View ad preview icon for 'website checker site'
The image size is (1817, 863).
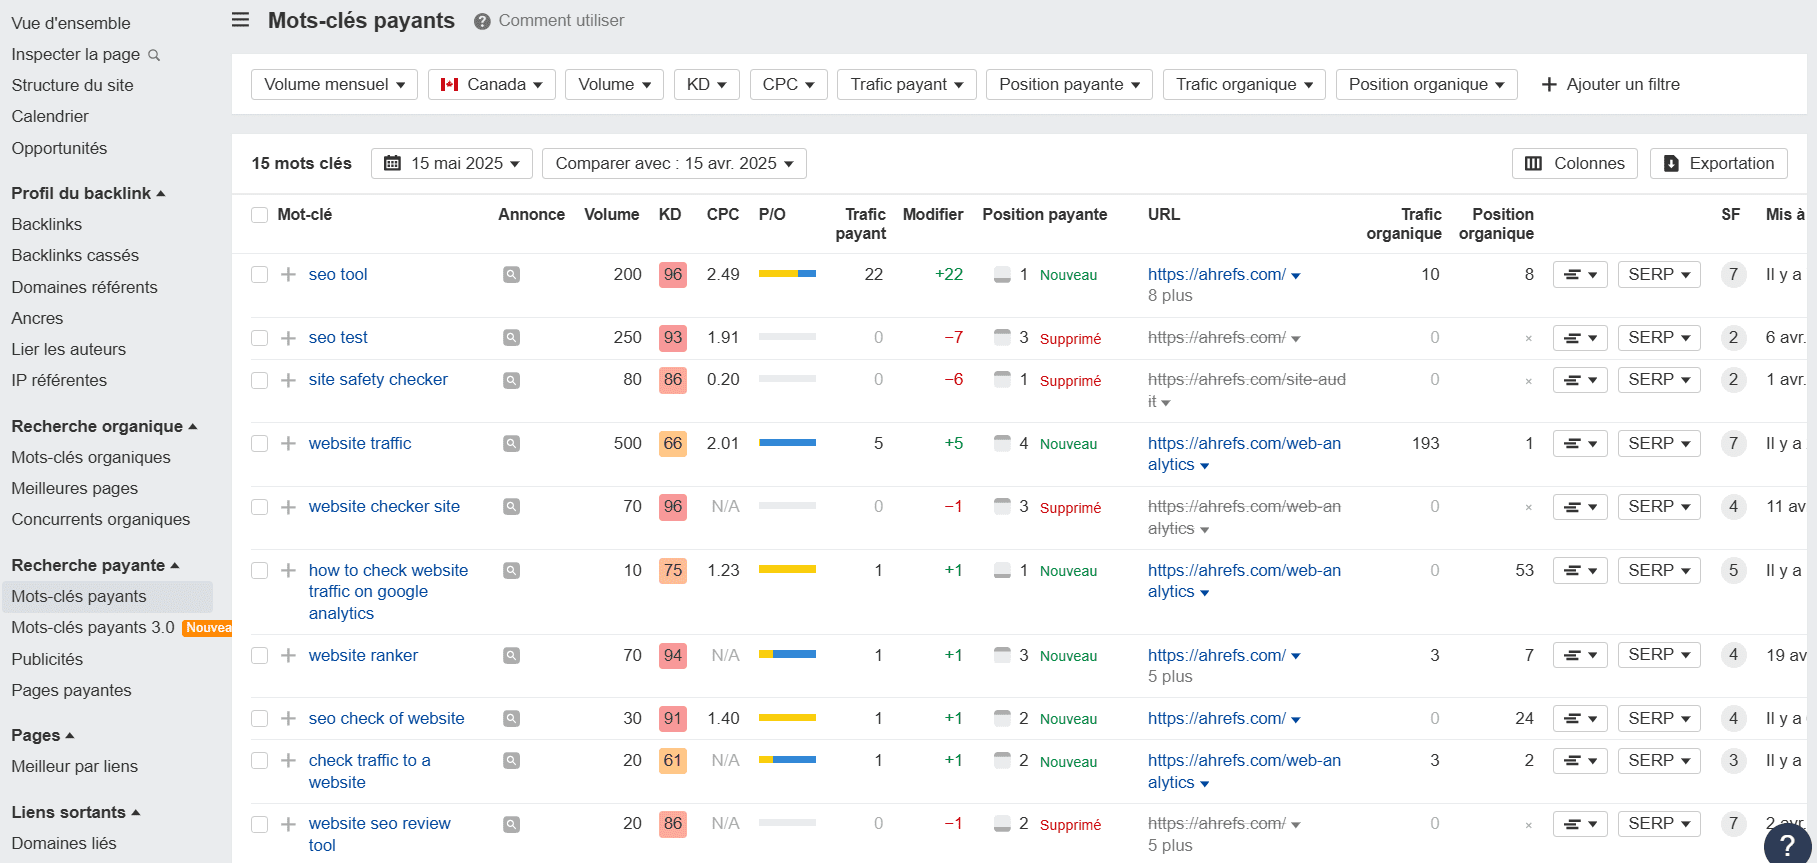coord(511,507)
